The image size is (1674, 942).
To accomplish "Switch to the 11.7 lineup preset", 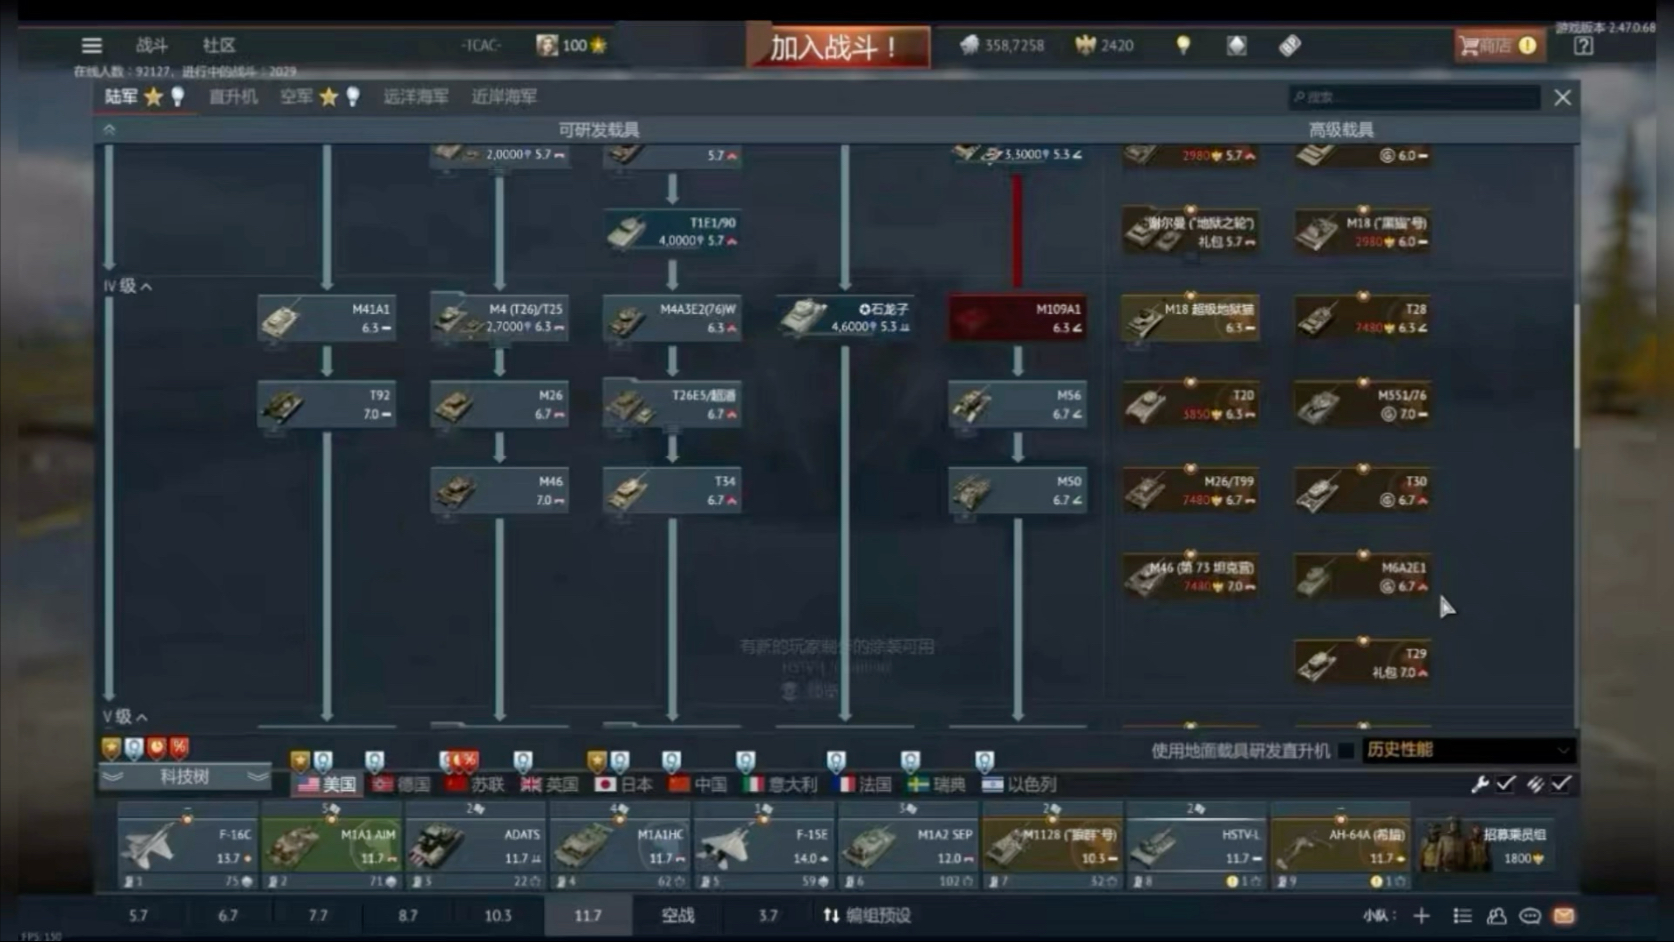I will (x=588, y=915).
